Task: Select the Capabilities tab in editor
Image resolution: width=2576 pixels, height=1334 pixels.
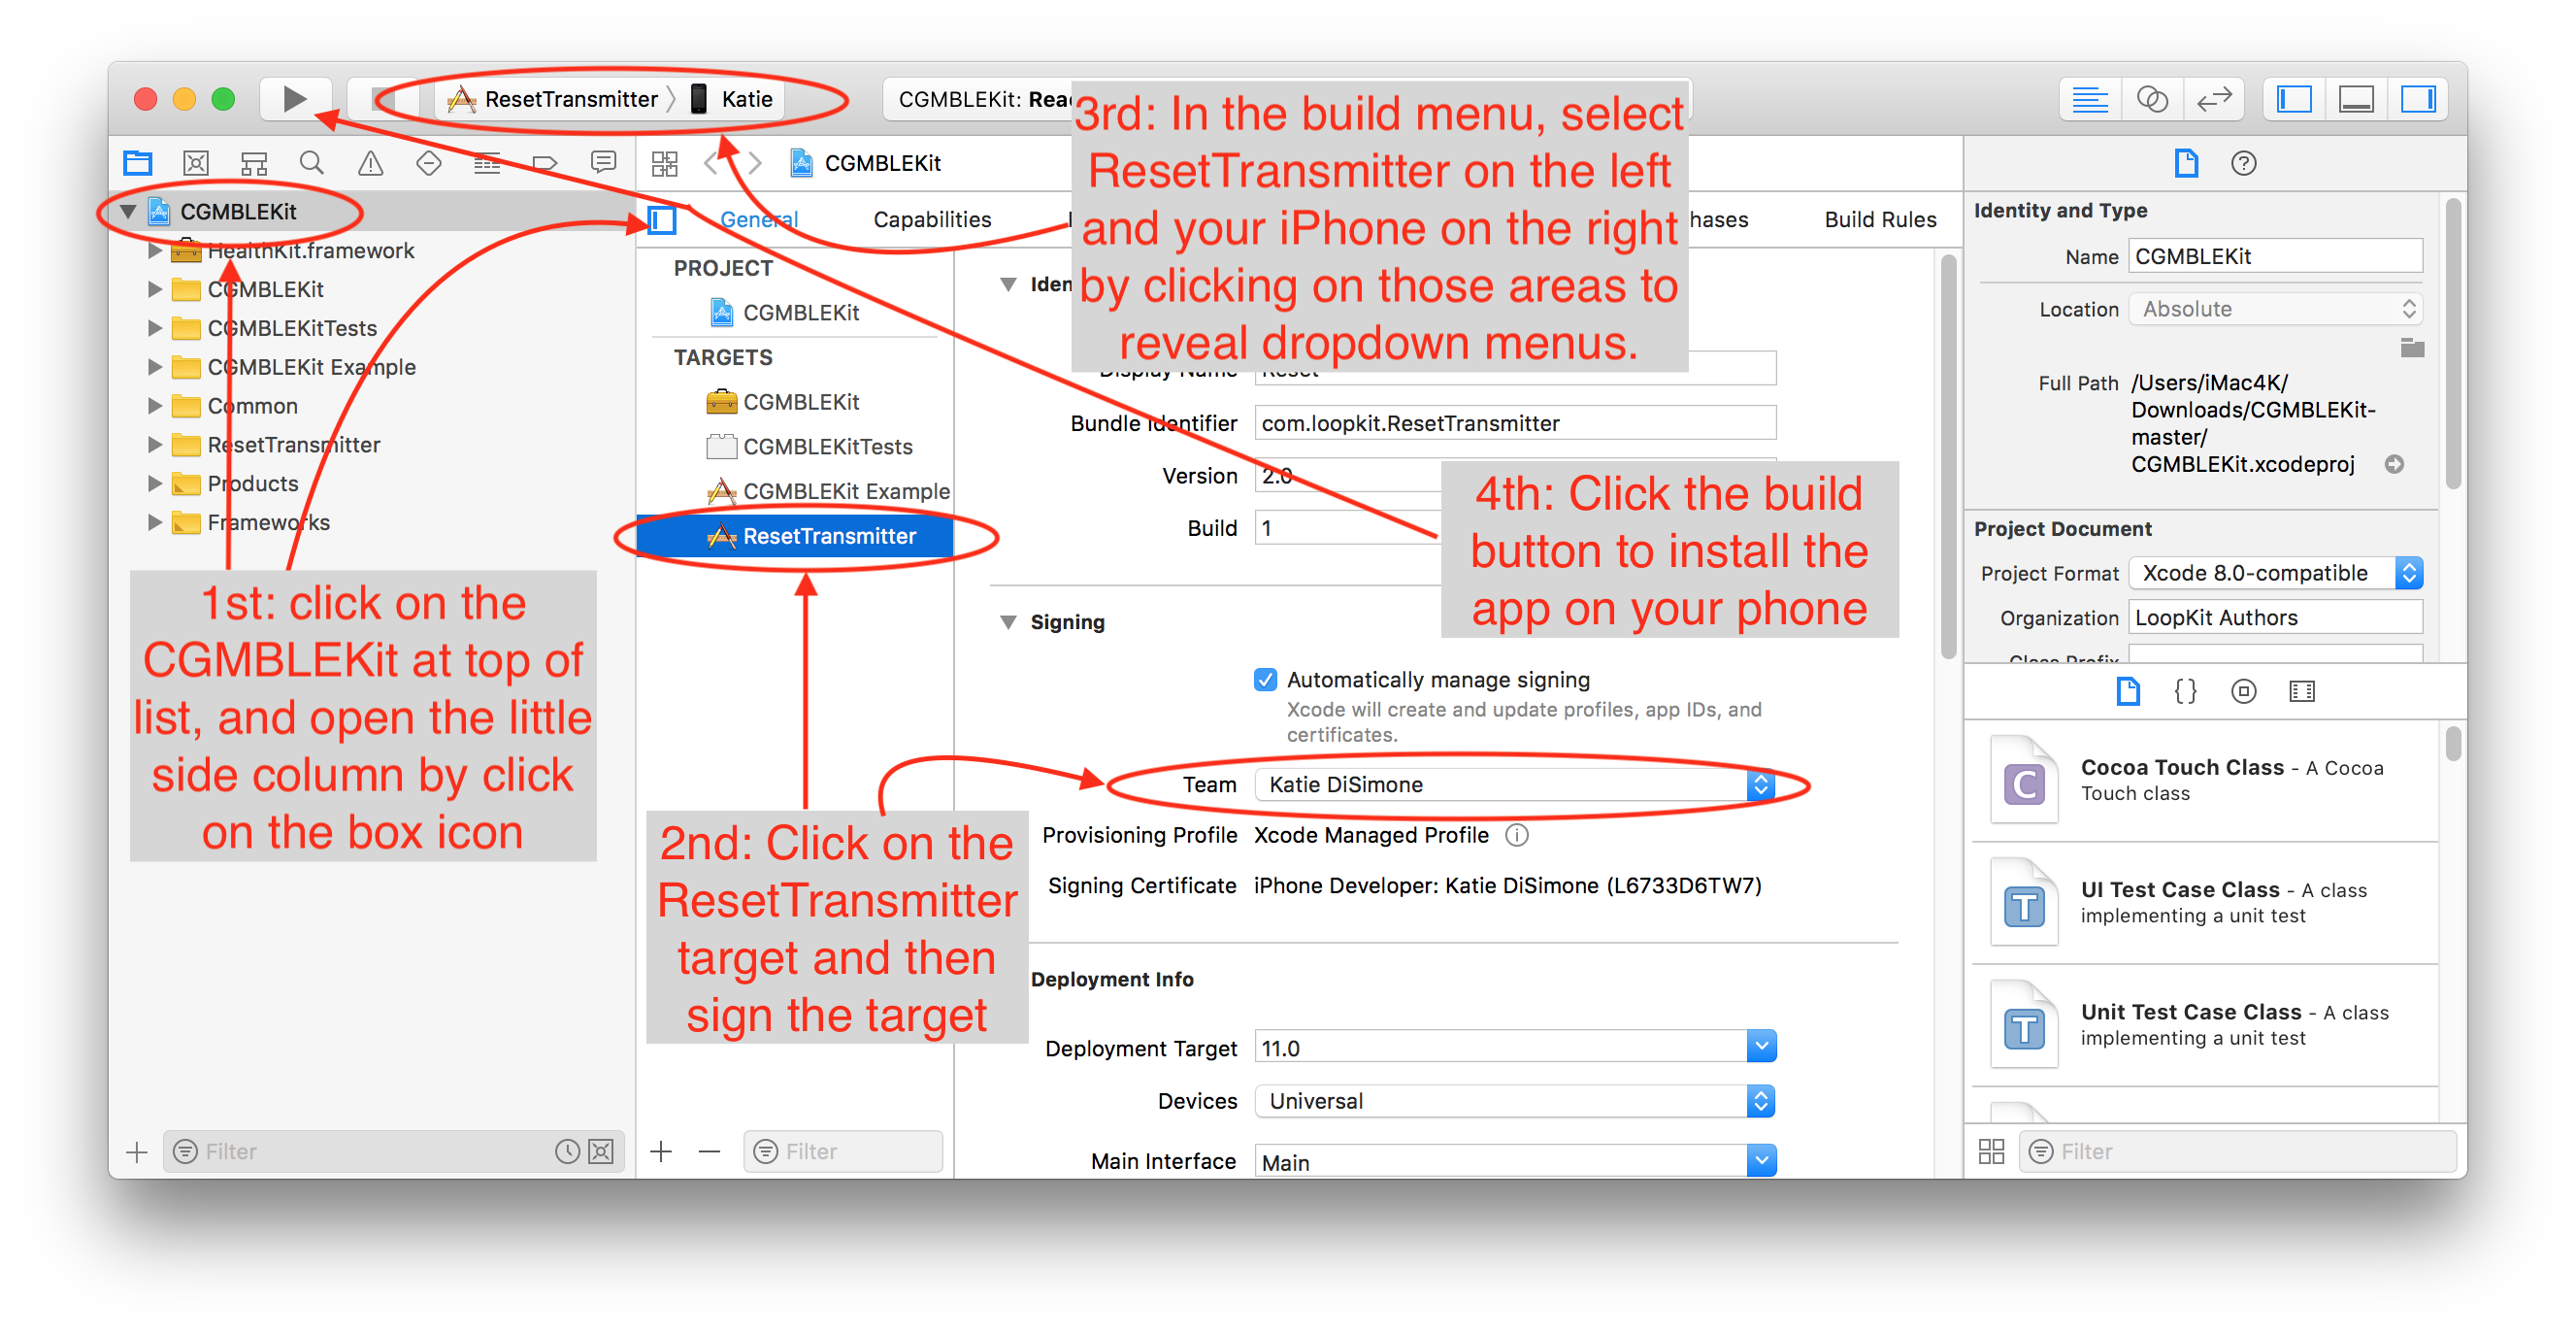Action: click(x=930, y=217)
